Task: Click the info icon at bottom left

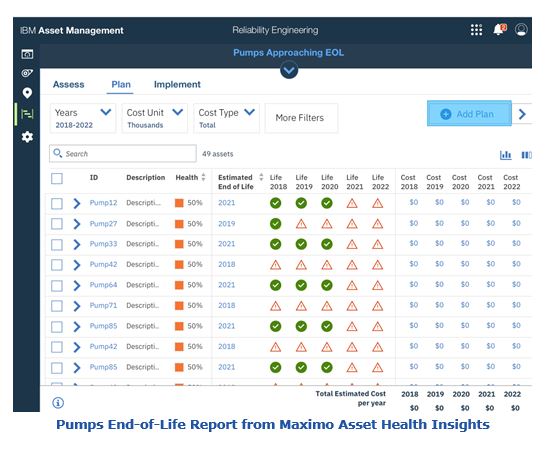Action: pos(58,403)
